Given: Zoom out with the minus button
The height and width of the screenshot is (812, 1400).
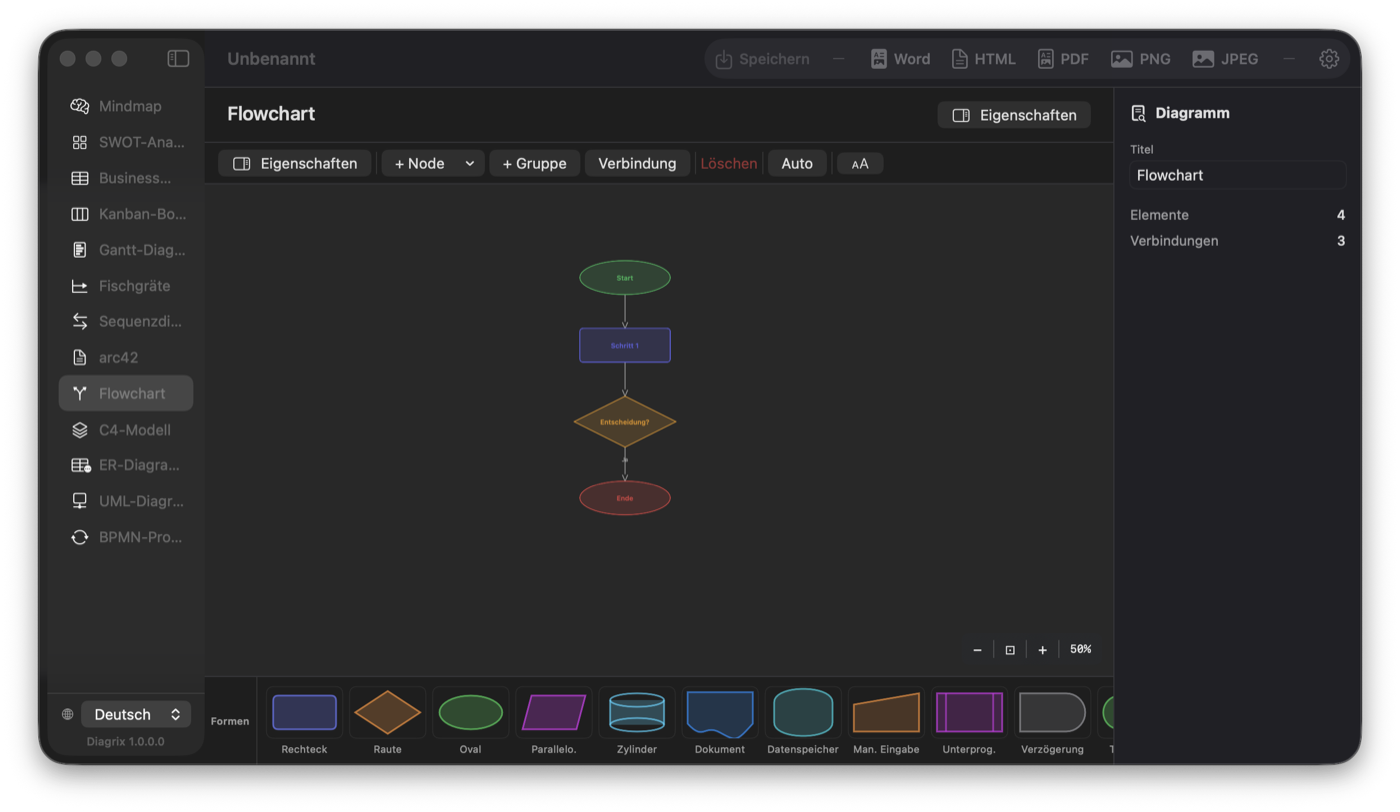Looking at the screenshot, I should coord(977,650).
